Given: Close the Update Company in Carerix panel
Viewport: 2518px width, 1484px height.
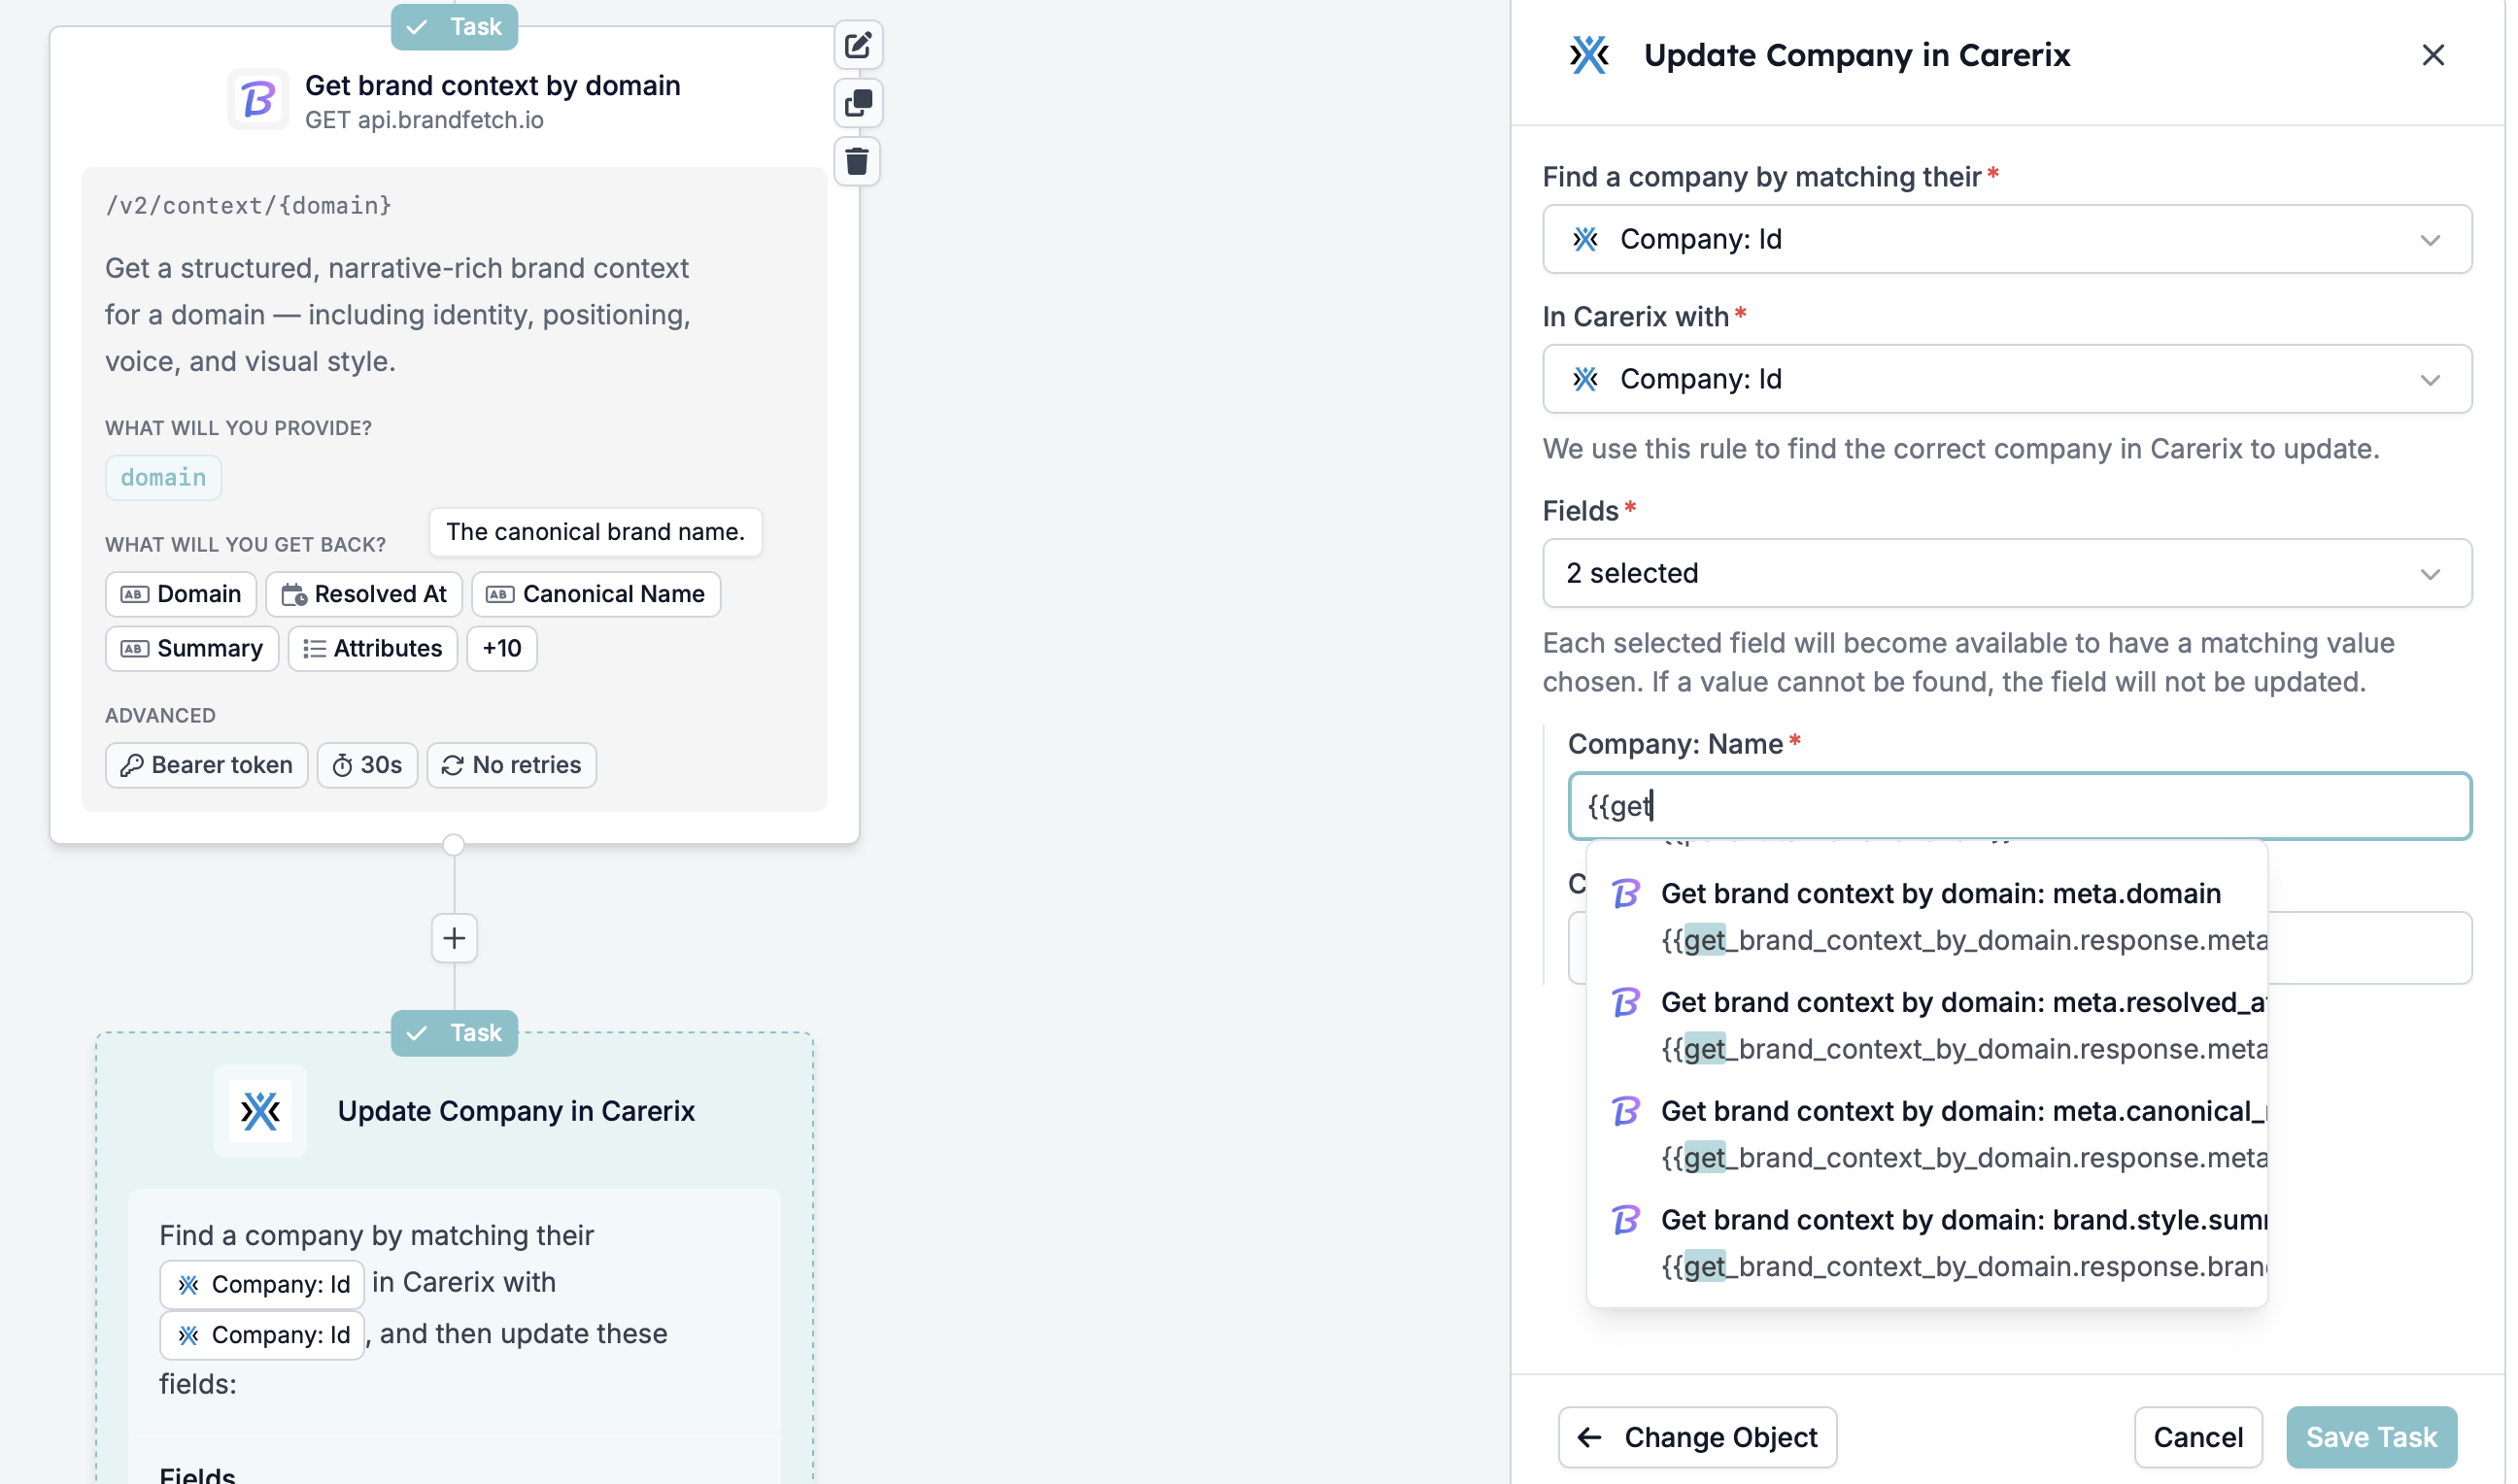Looking at the screenshot, I should point(2432,55).
